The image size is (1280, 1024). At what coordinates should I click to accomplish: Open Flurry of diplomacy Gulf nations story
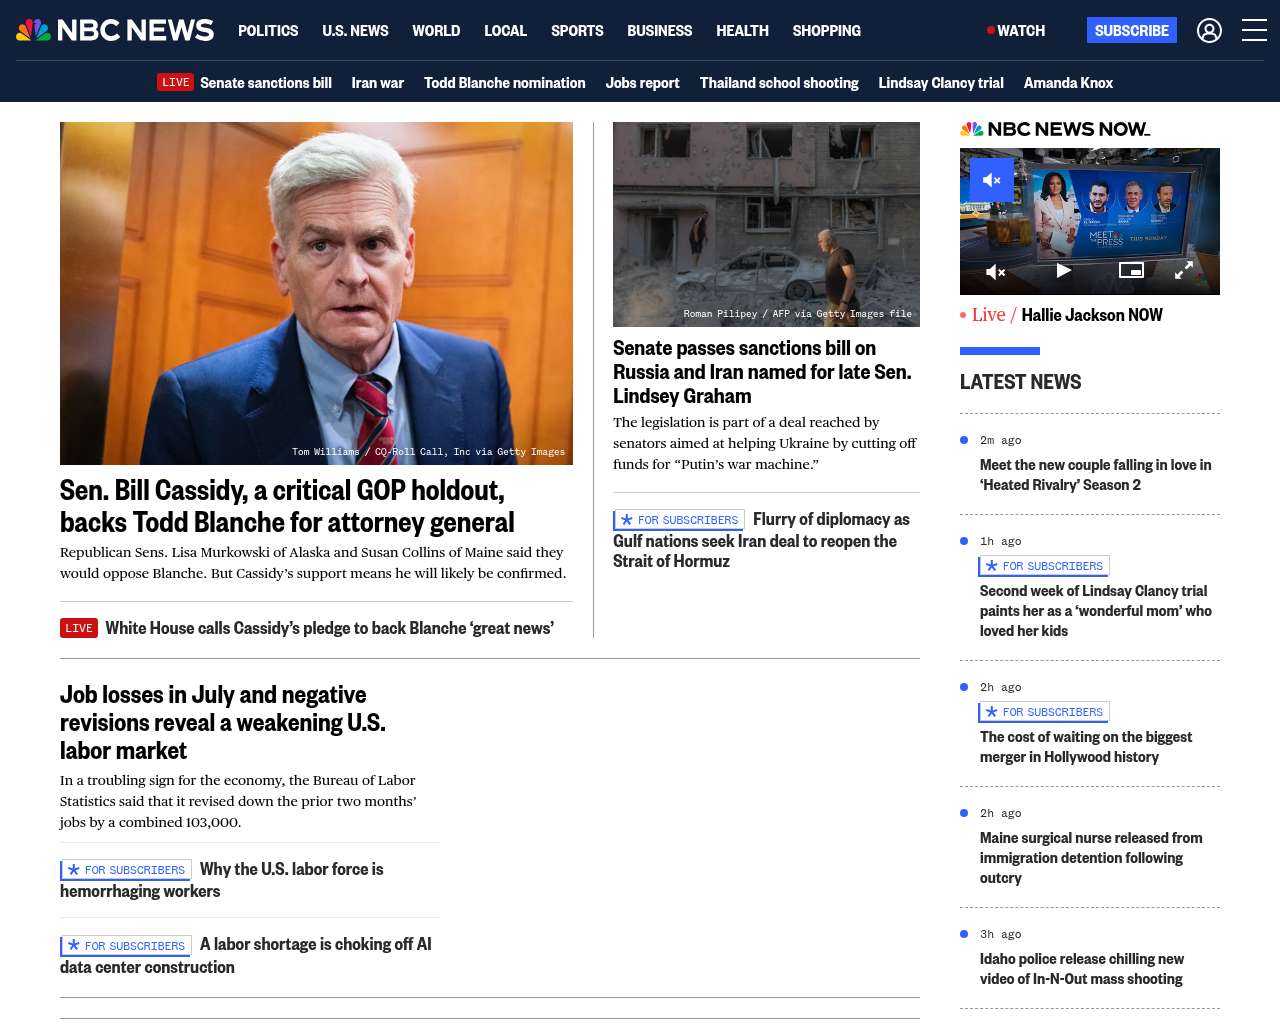tap(761, 540)
